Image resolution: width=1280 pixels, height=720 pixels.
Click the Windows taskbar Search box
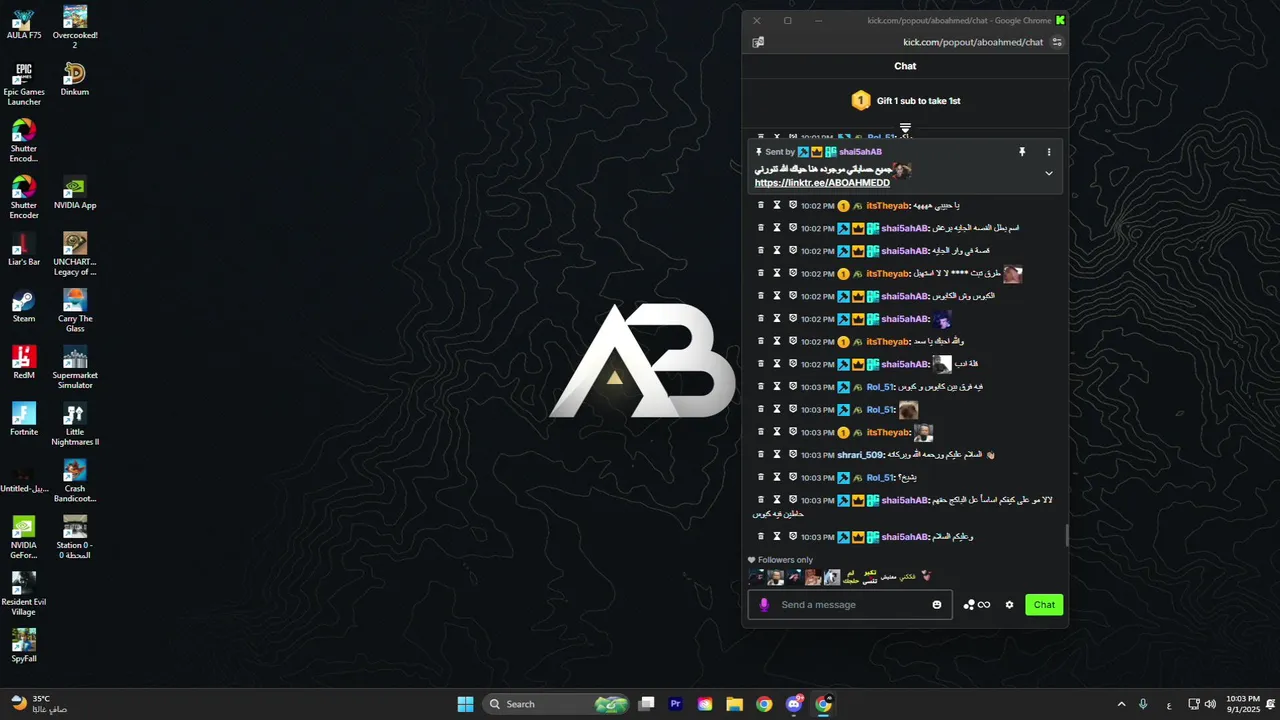tap(557, 704)
